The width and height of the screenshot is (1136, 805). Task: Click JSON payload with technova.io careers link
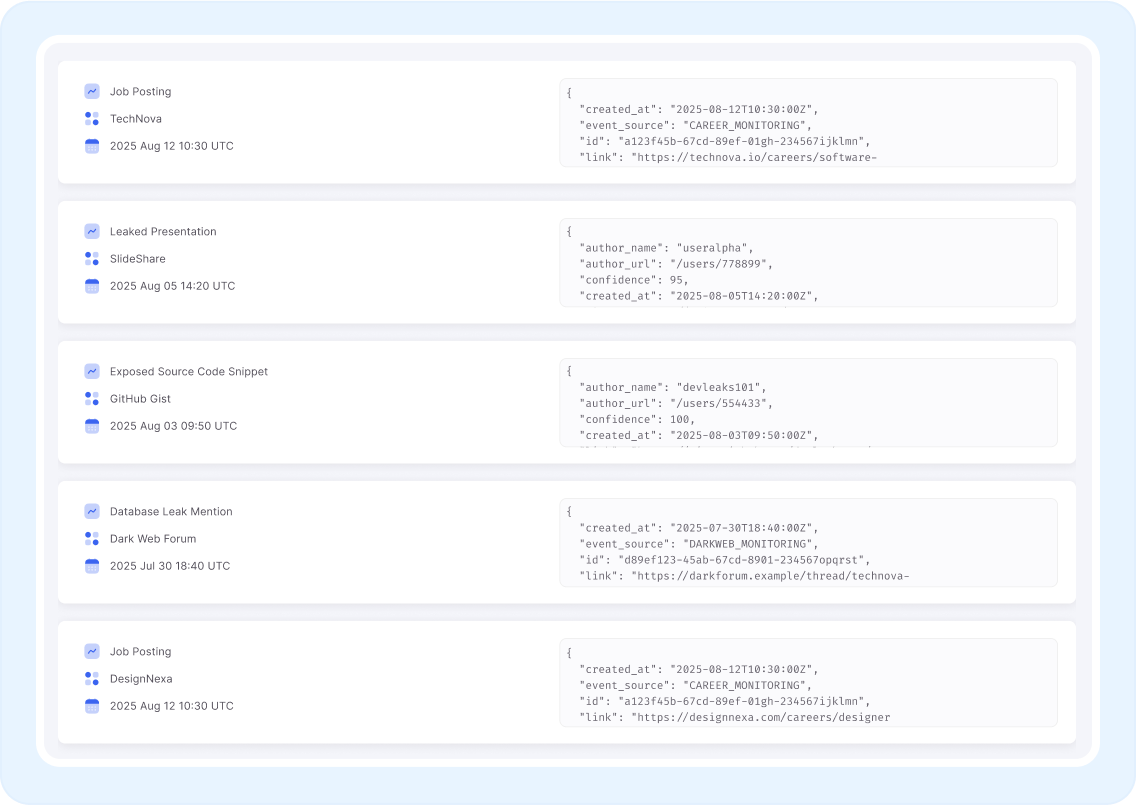click(808, 123)
